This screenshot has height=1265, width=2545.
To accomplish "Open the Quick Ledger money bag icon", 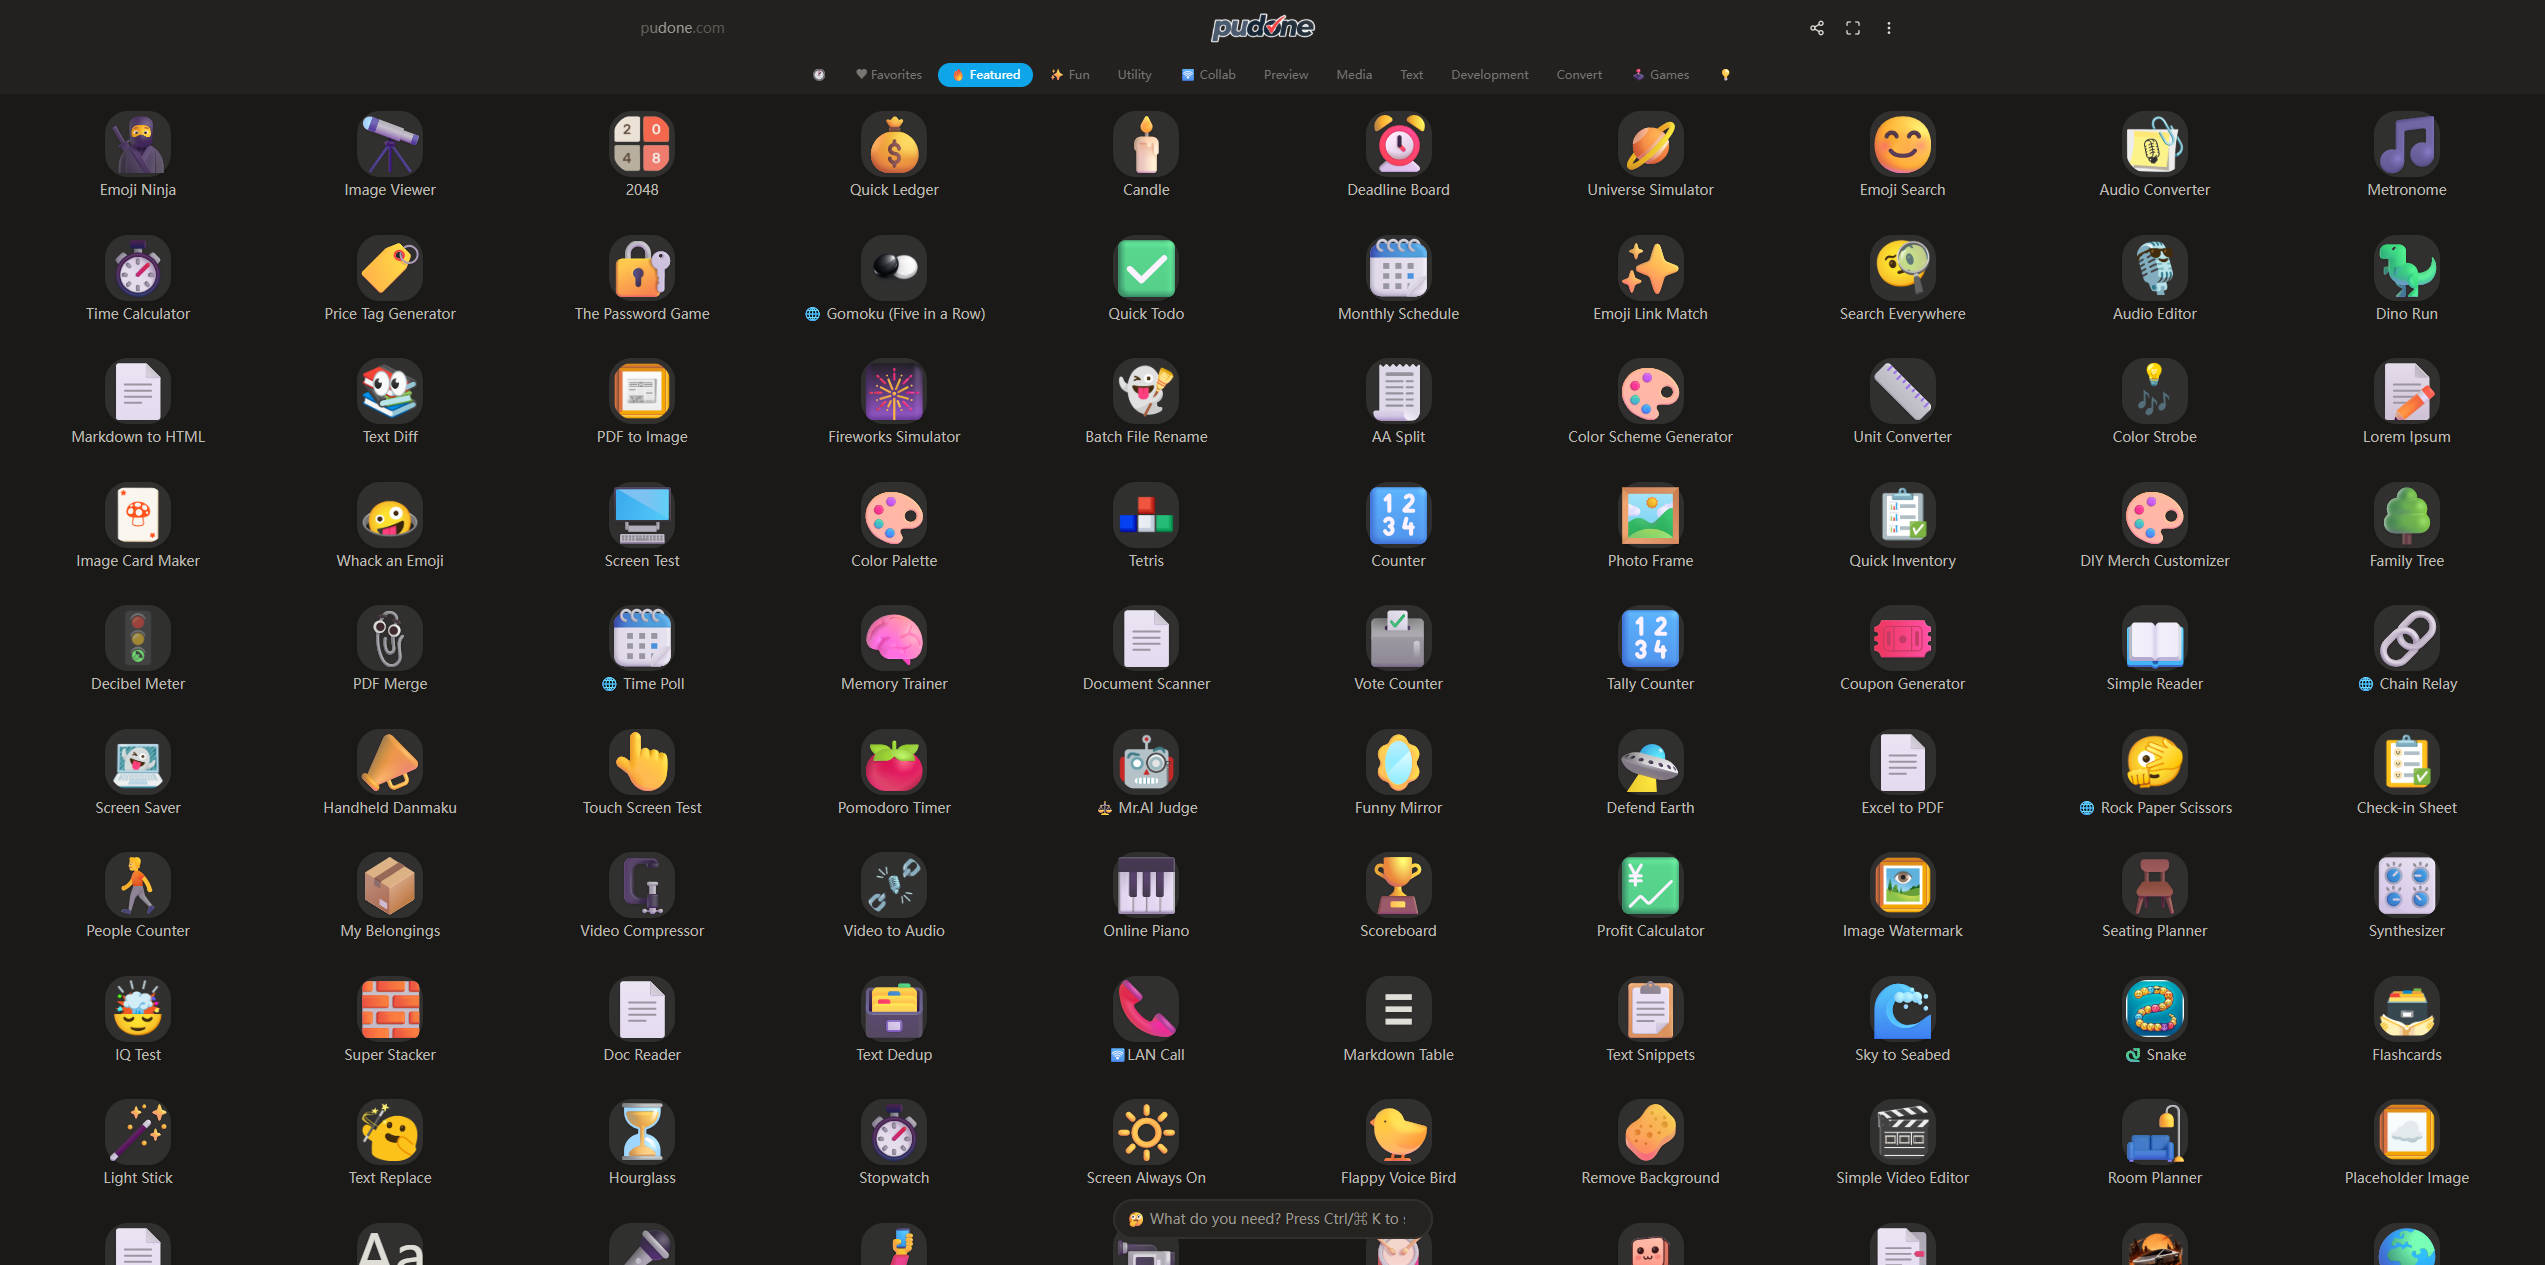I will pos(894,144).
